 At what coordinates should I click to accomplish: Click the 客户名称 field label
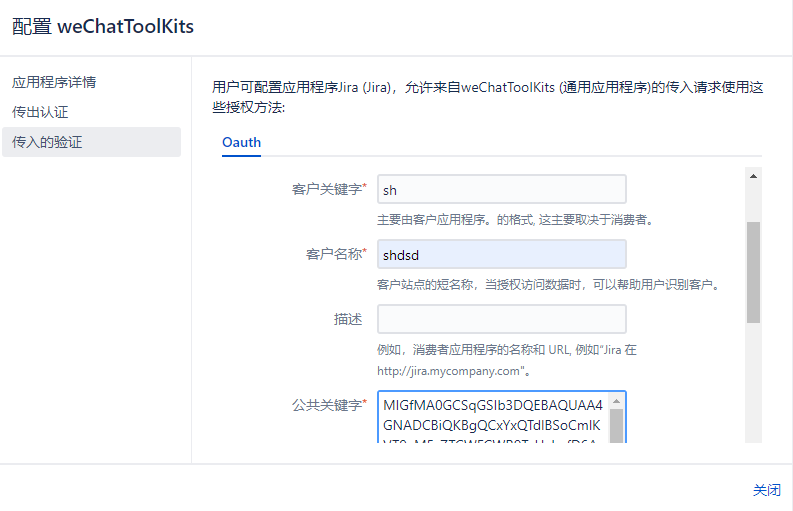pos(335,254)
